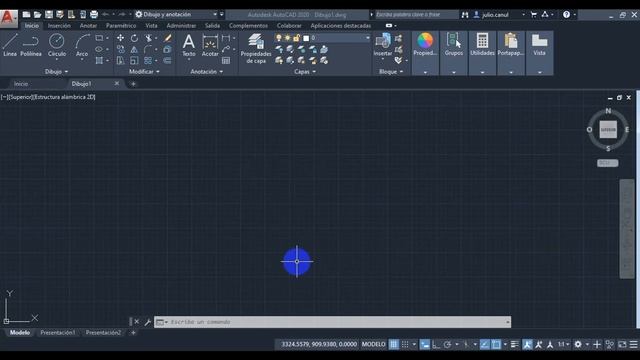The image size is (640, 360).
Task: Click the [Estructura alámbrica 2D] visual style label
Action: tap(64, 97)
